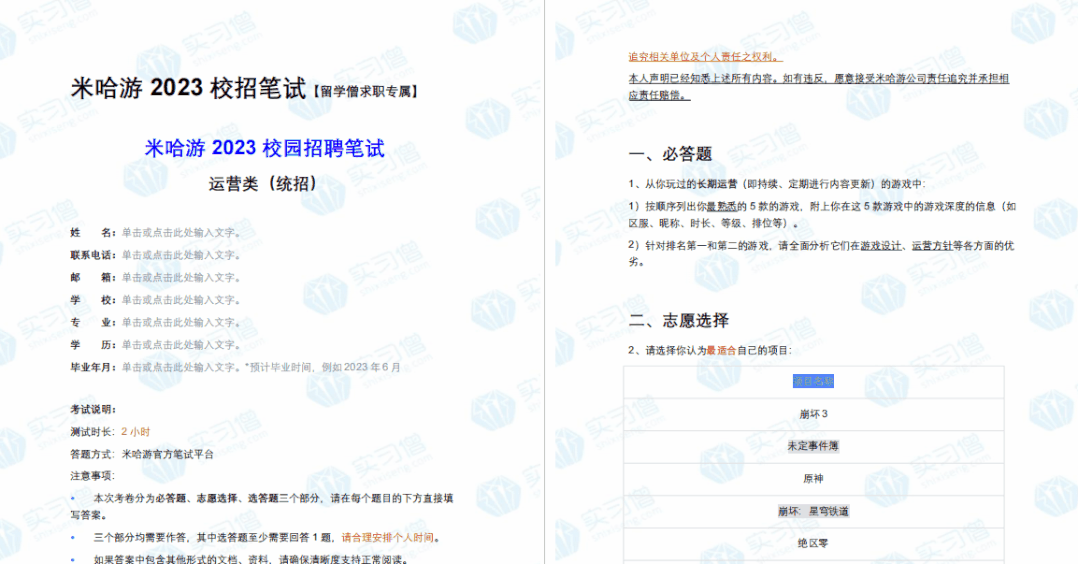Click the 姓名 placeholder text field

(182, 232)
